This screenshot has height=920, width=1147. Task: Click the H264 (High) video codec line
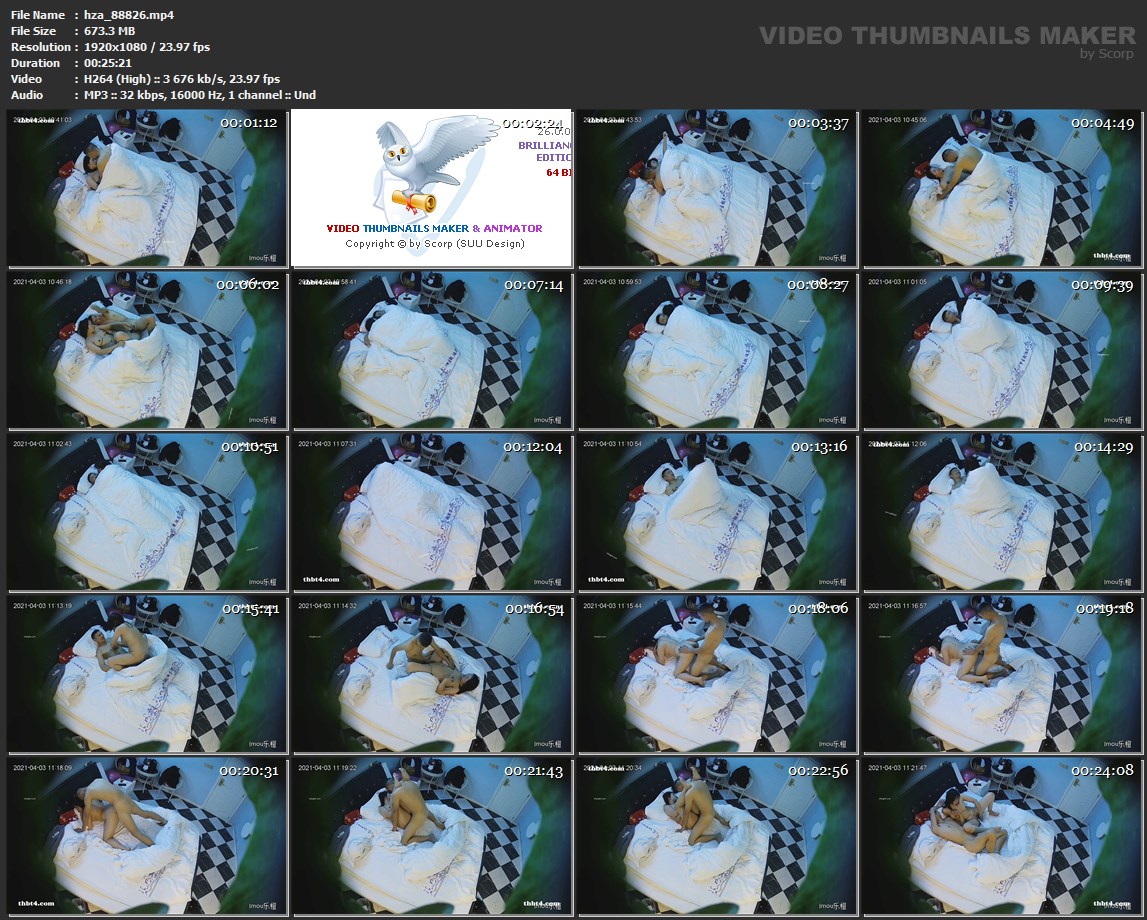click(182, 79)
